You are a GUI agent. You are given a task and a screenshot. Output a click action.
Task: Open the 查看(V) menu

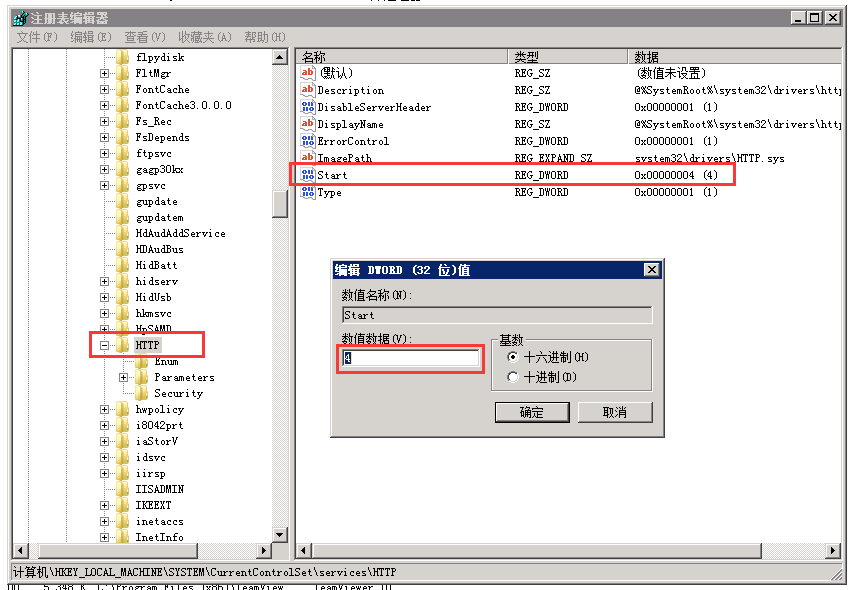(144, 37)
